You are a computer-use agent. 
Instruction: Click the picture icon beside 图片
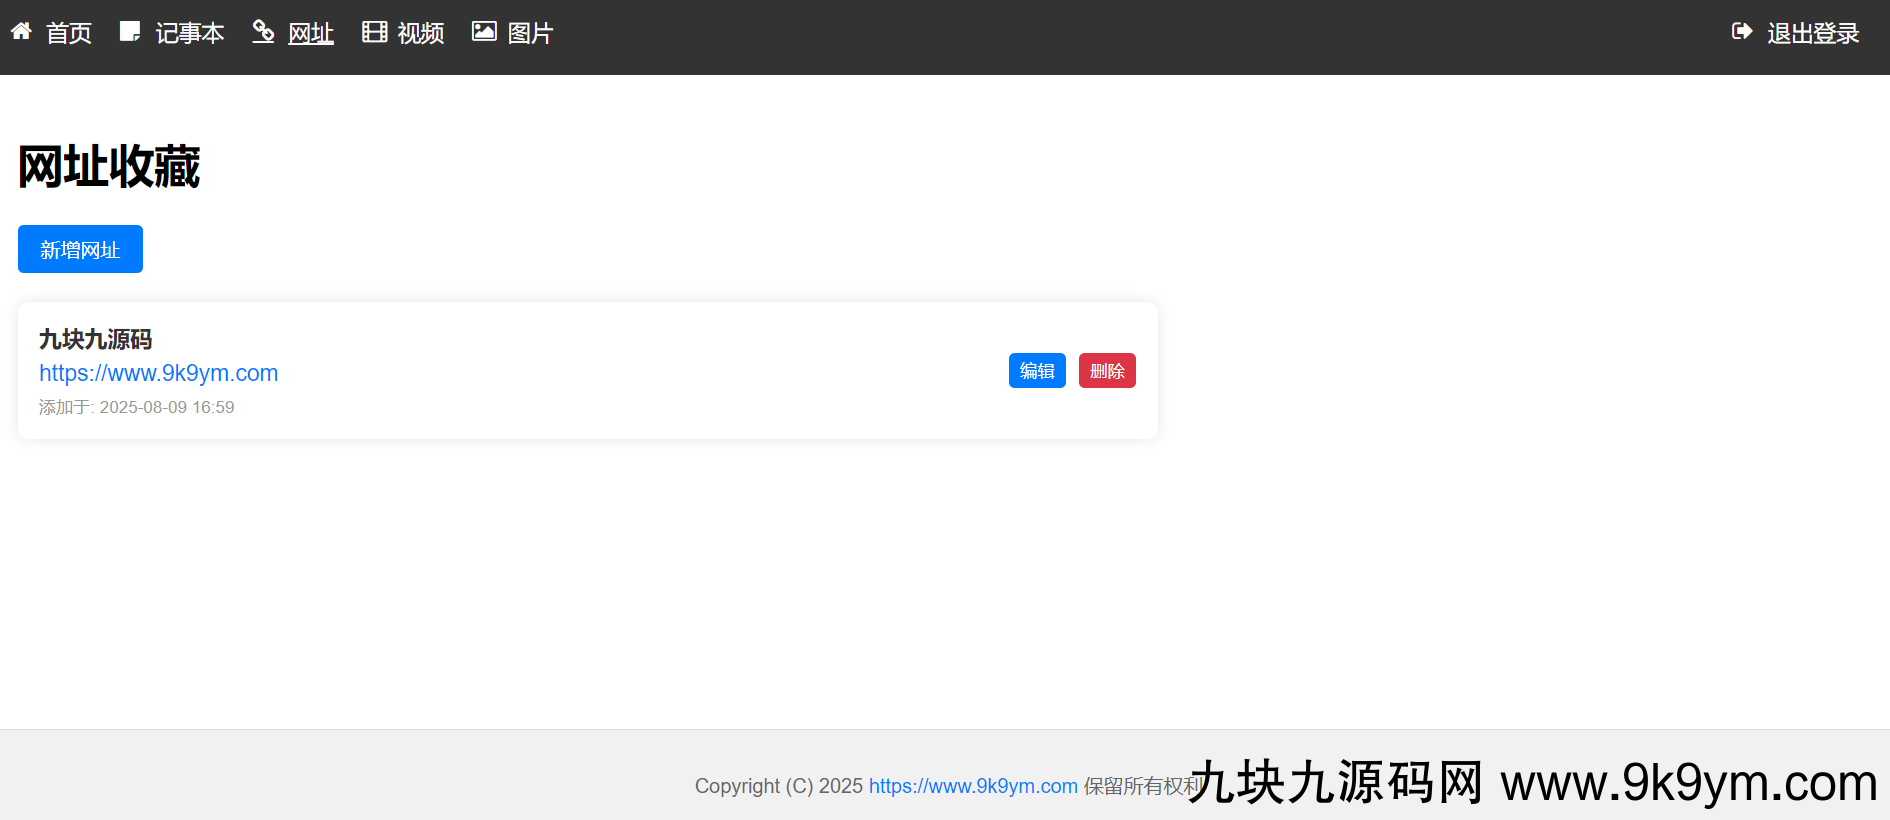click(484, 32)
